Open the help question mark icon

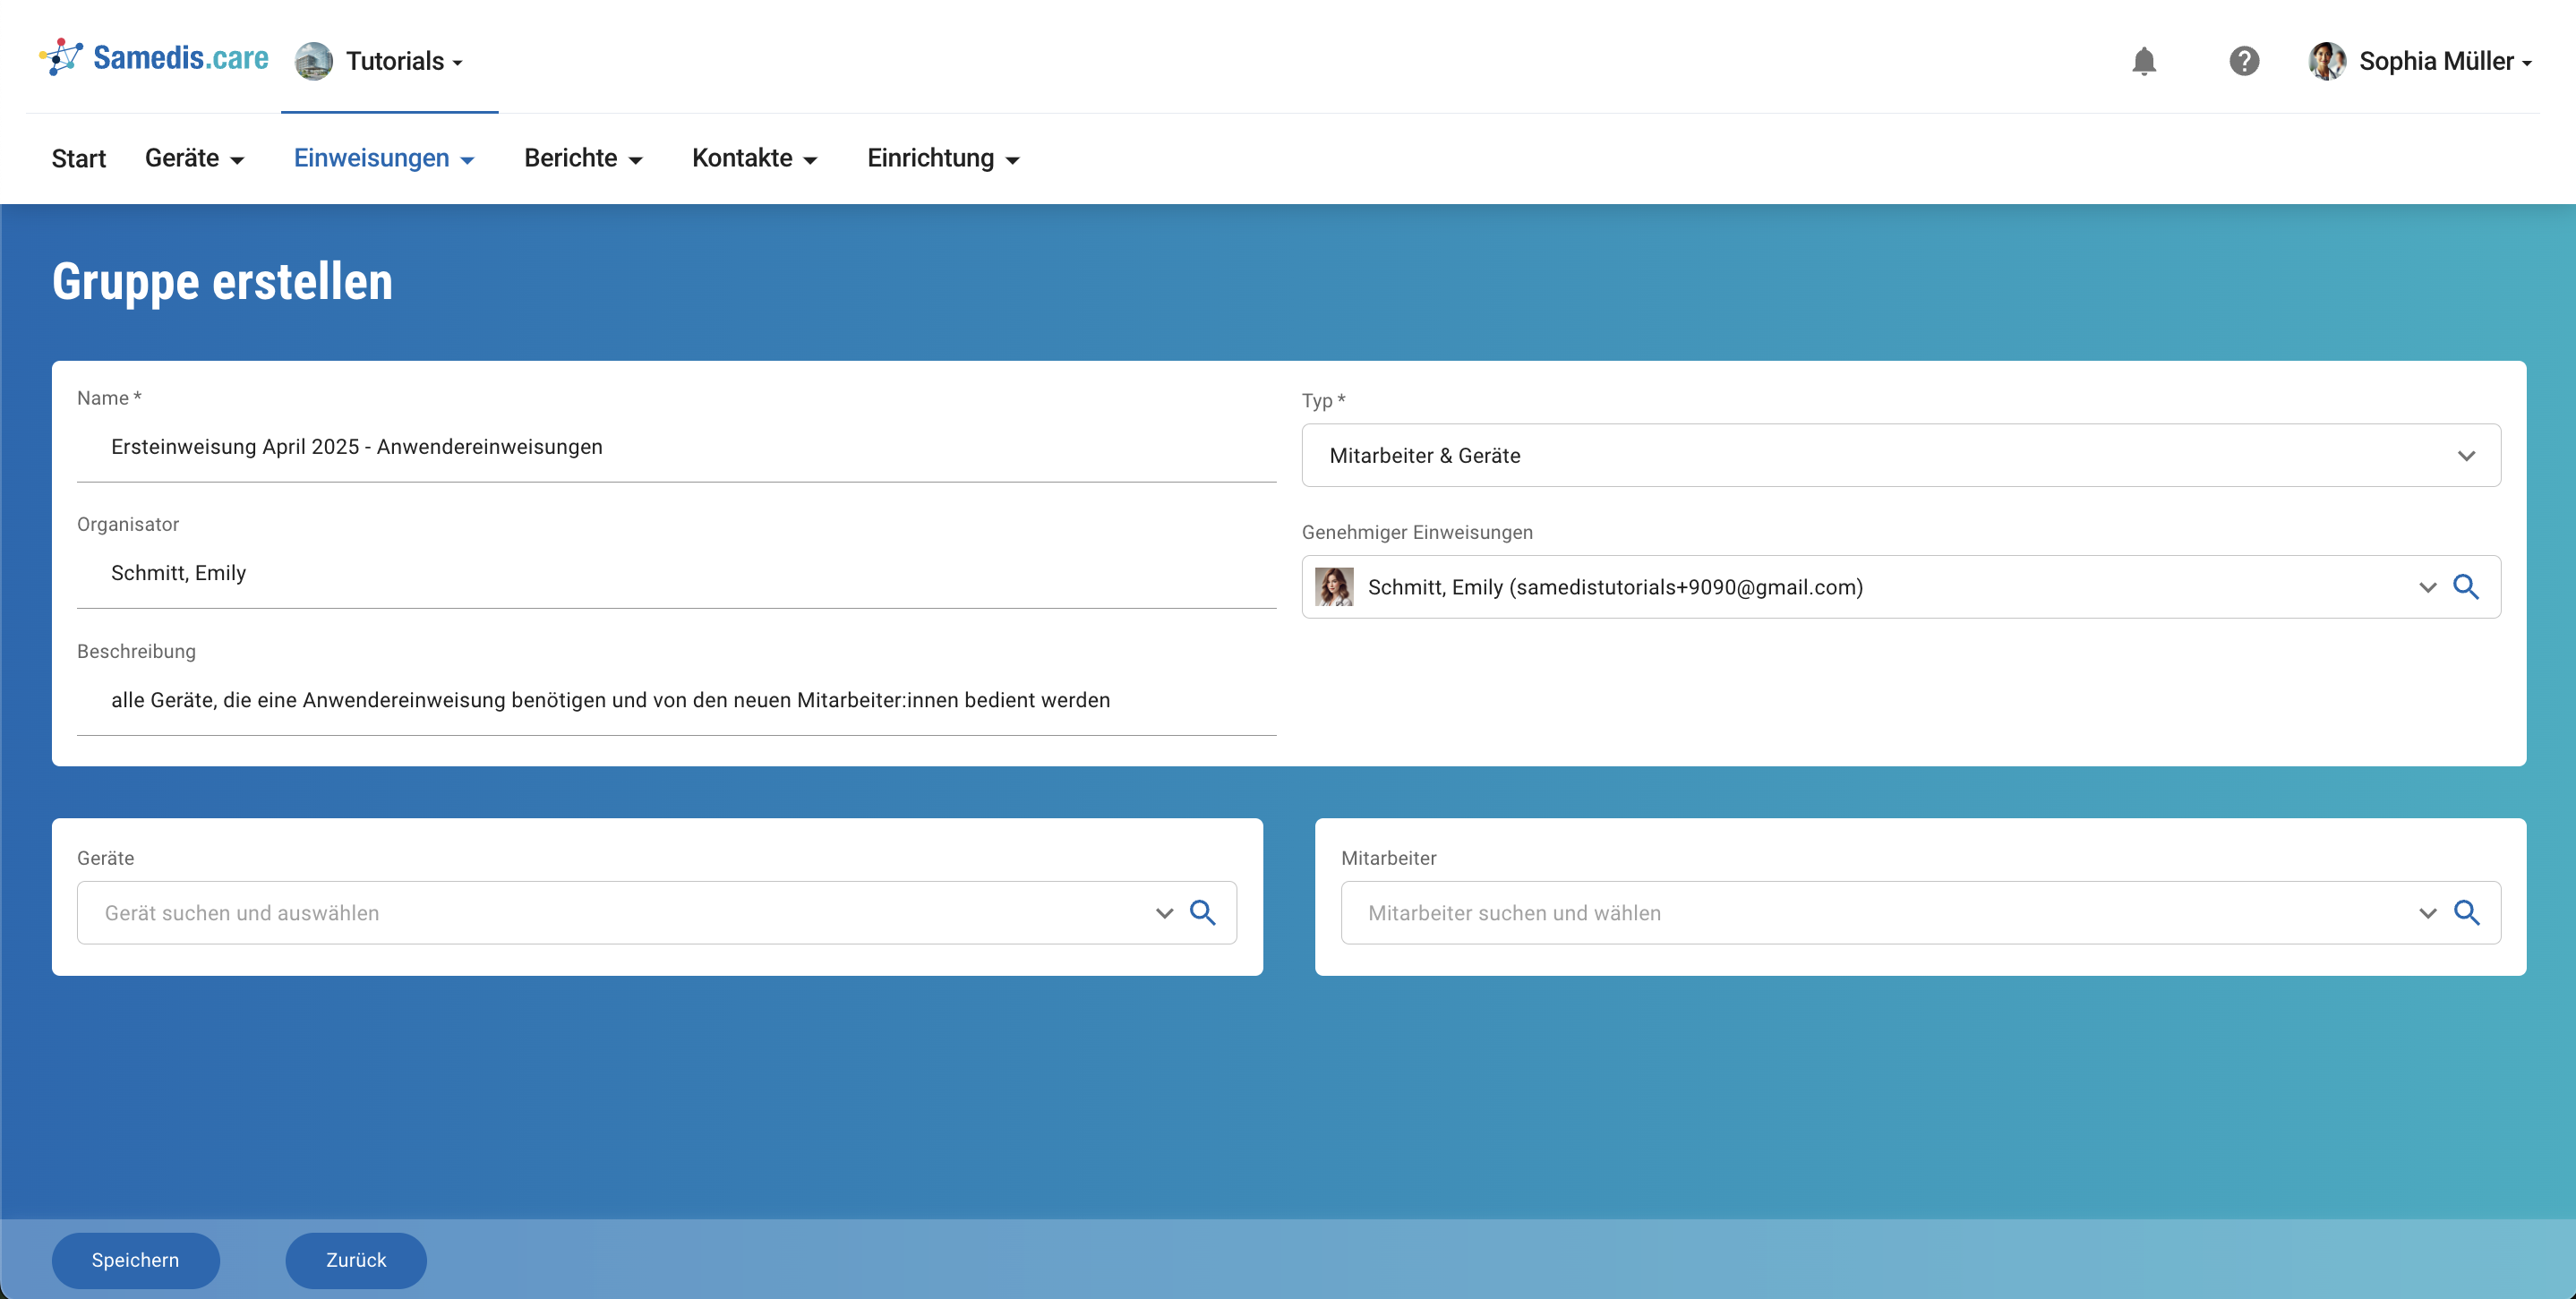2244,61
